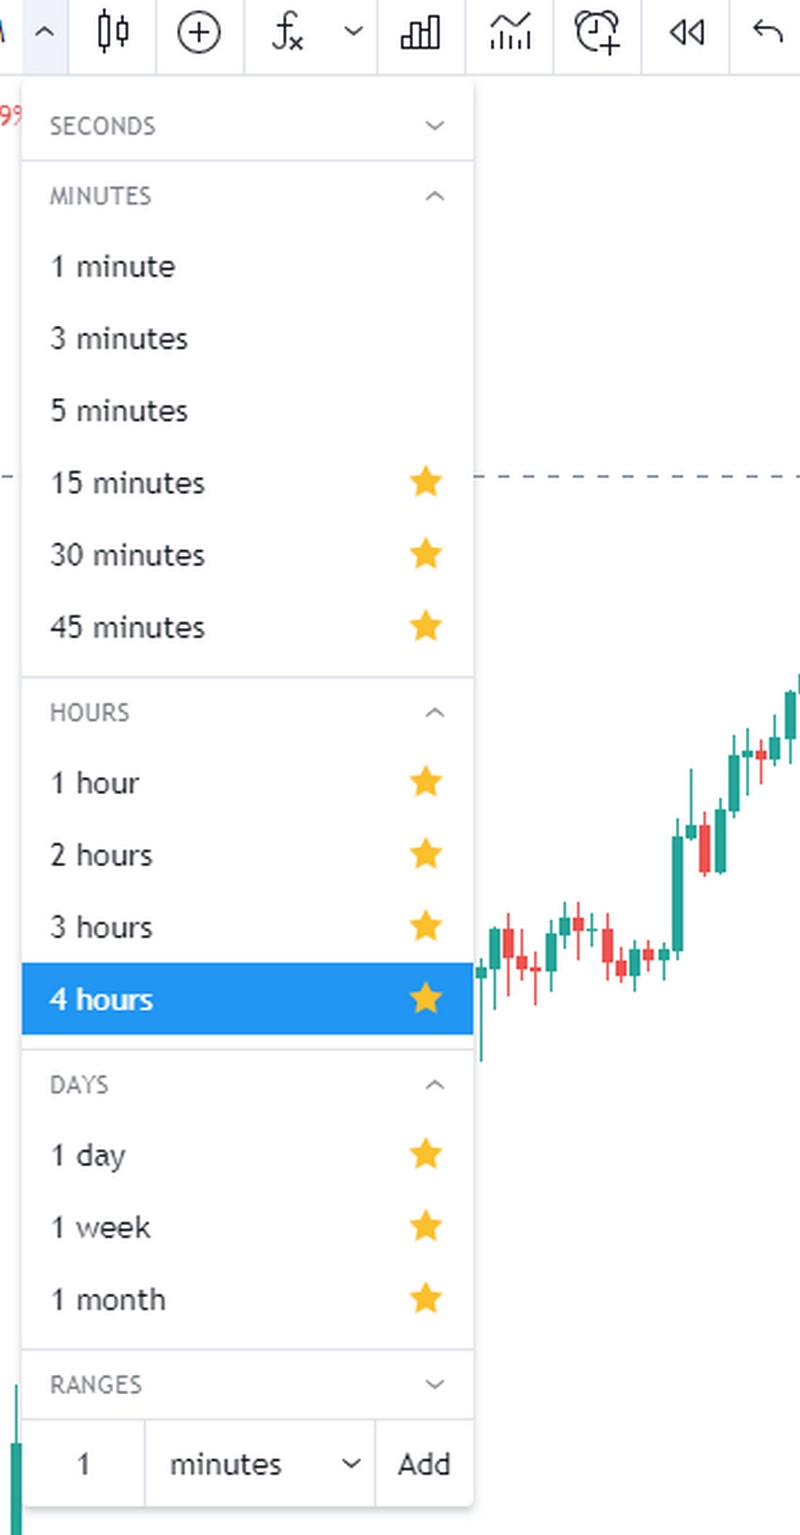Click the undo arrow icon
This screenshot has width=800, height=1535.
[x=767, y=33]
